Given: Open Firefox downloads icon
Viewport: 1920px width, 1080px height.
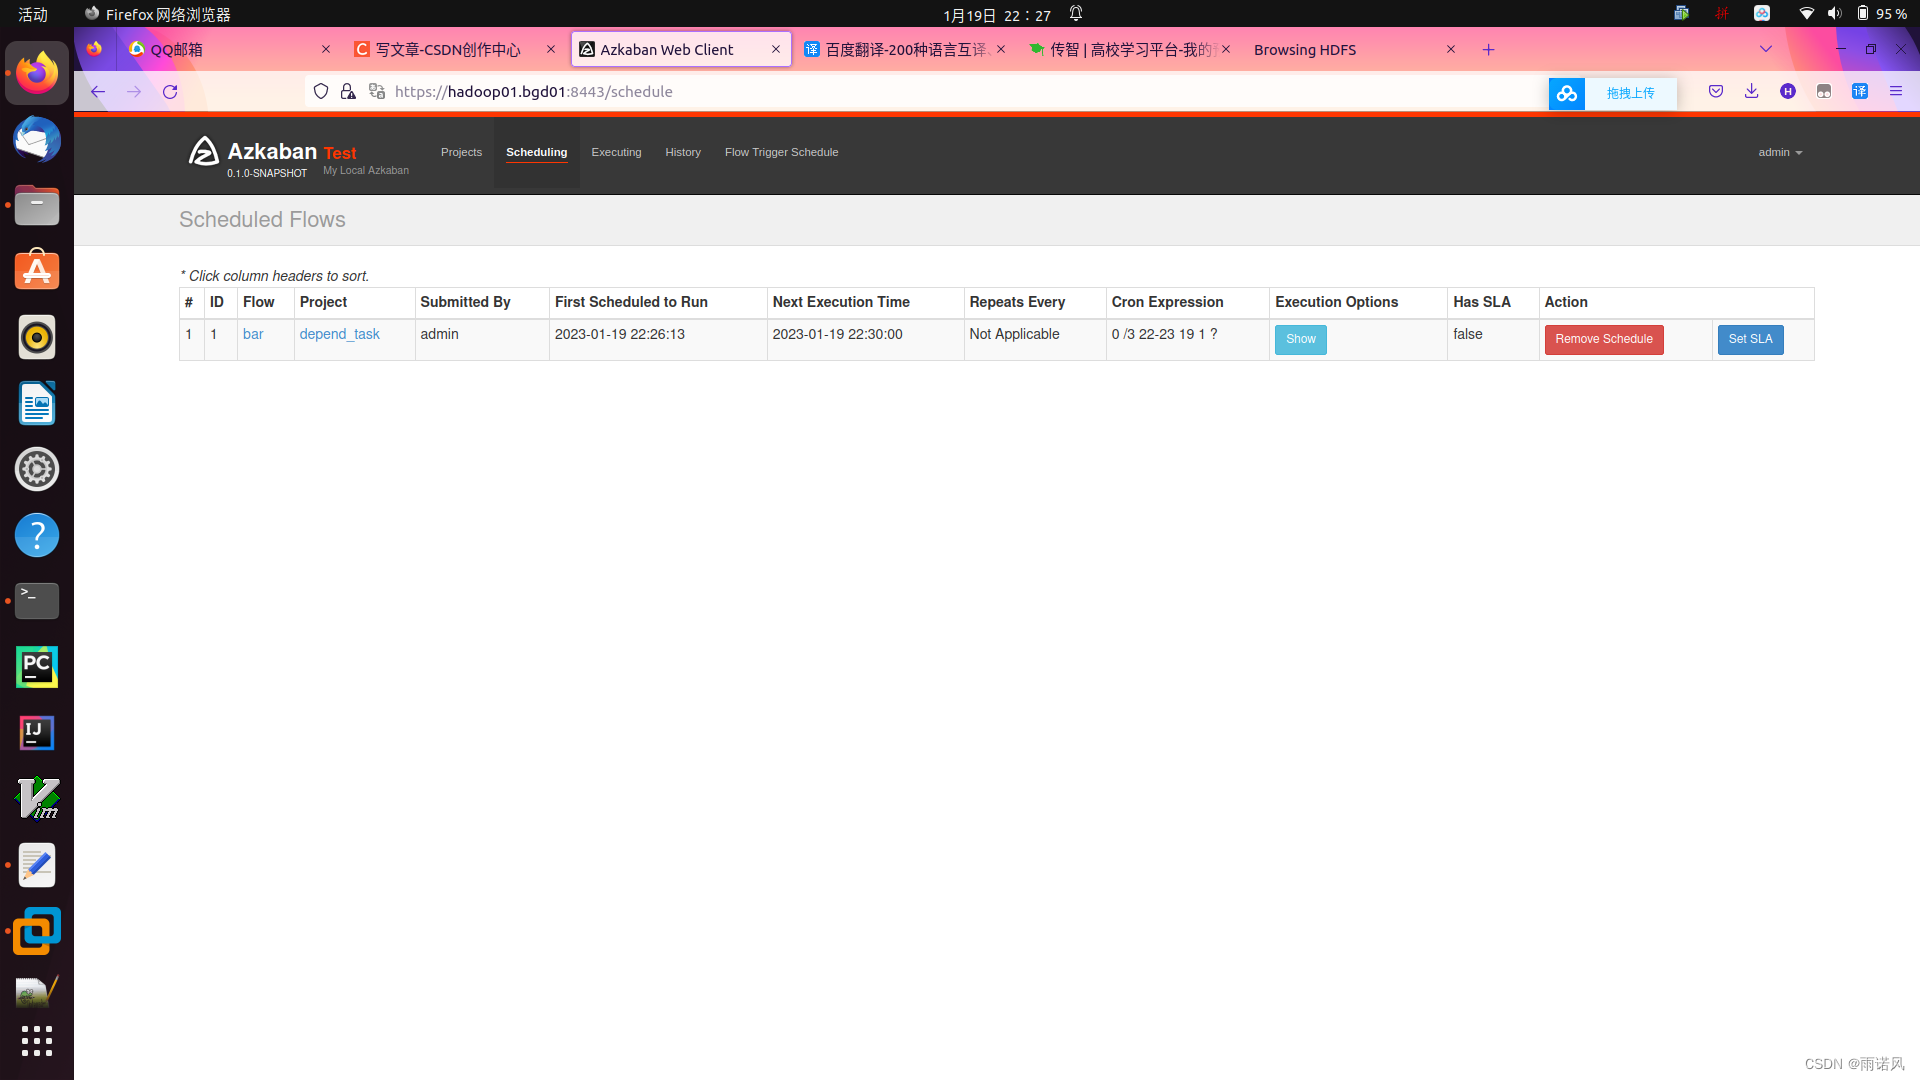Looking at the screenshot, I should [x=1751, y=92].
